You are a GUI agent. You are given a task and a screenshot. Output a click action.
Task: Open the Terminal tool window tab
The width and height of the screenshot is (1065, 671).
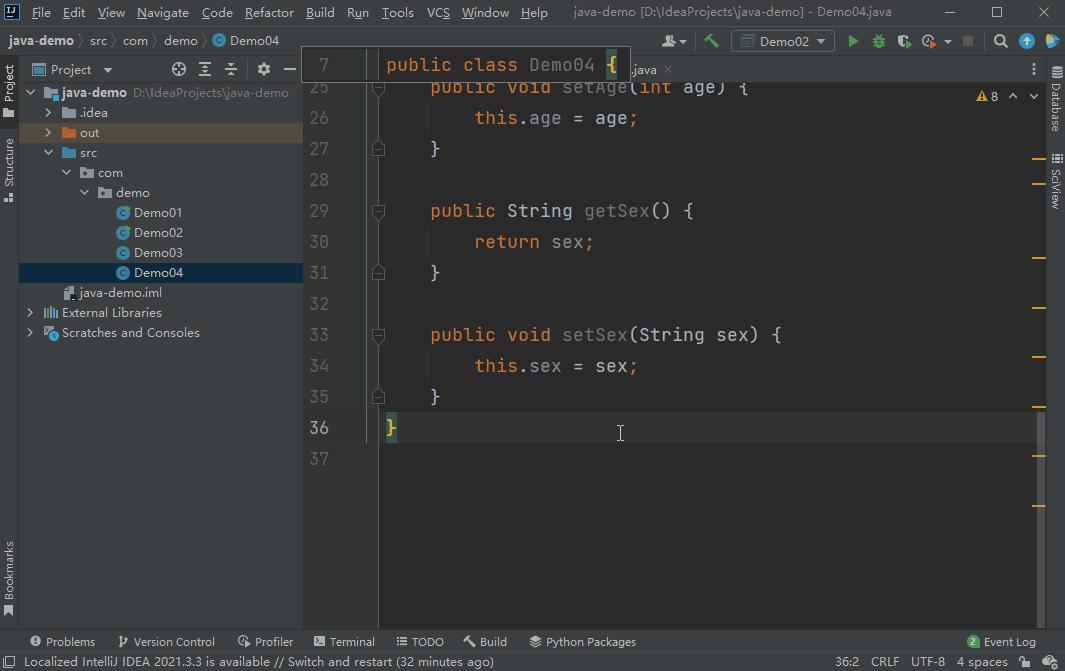coord(344,642)
